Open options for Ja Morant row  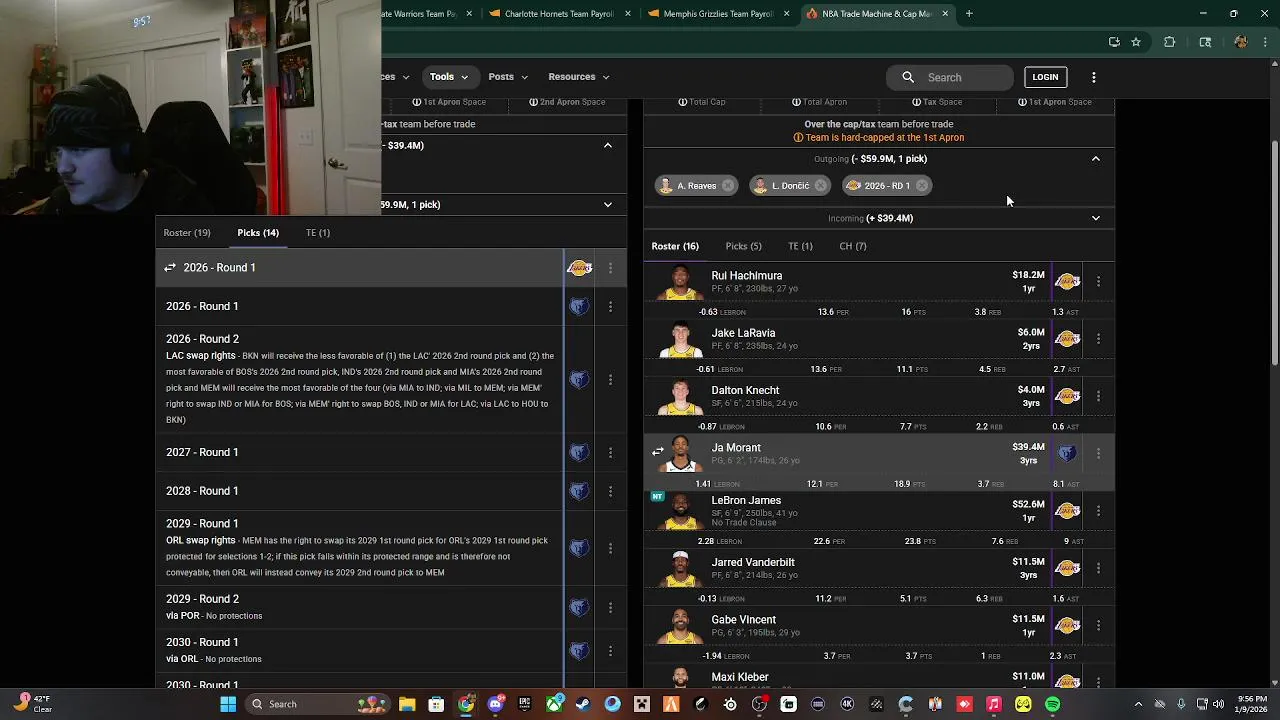coord(1098,453)
